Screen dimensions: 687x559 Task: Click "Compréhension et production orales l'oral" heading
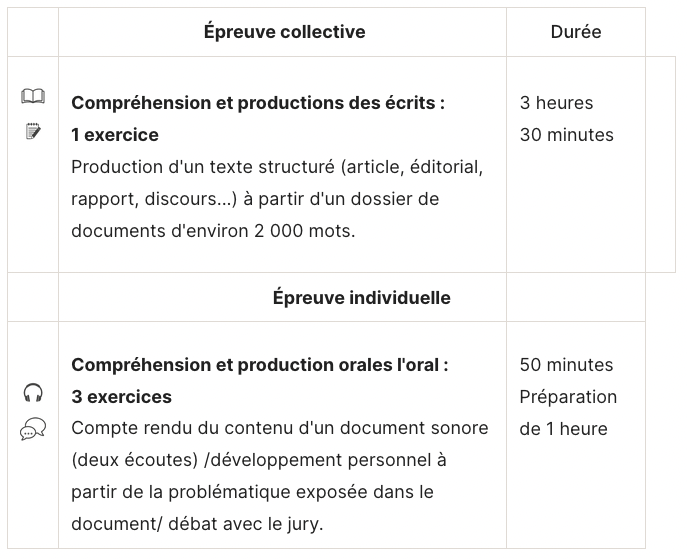pos(260,365)
